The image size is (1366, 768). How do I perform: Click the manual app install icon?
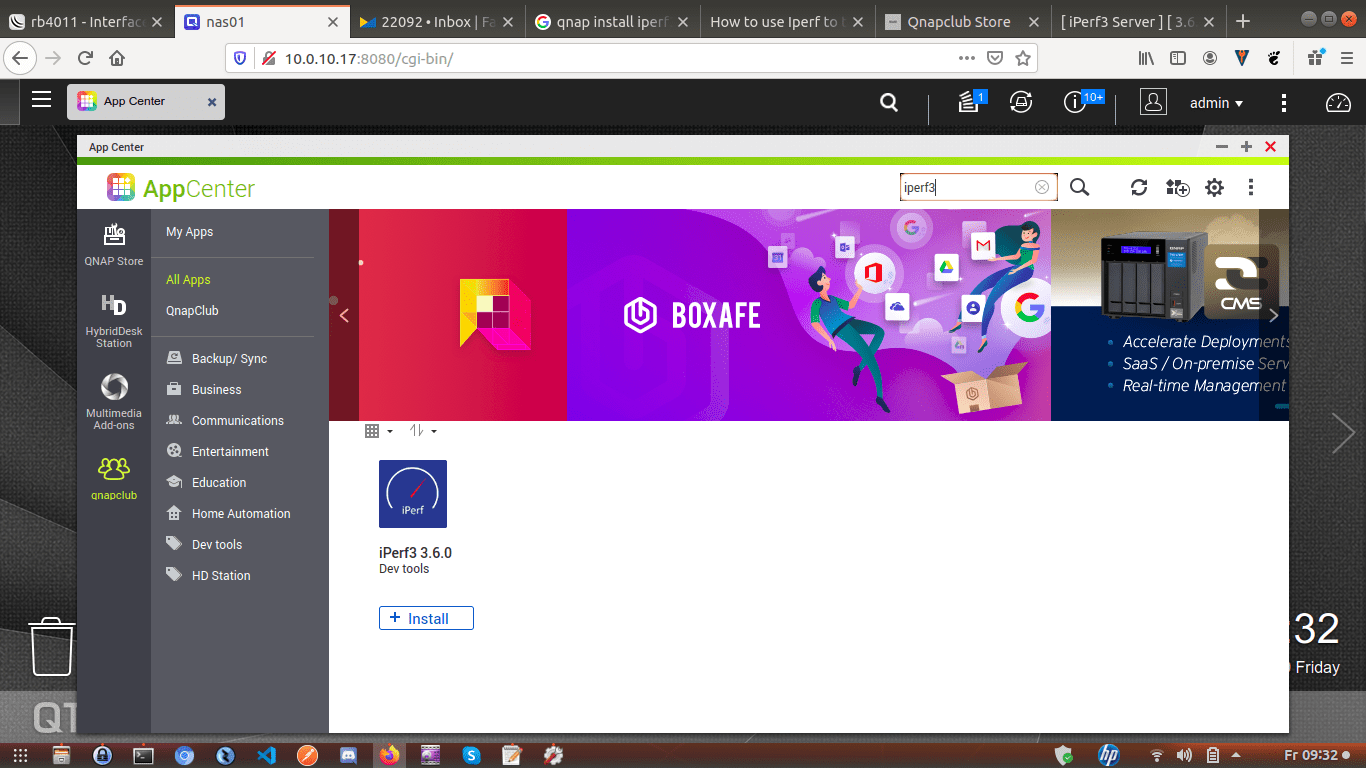[x=1177, y=187]
